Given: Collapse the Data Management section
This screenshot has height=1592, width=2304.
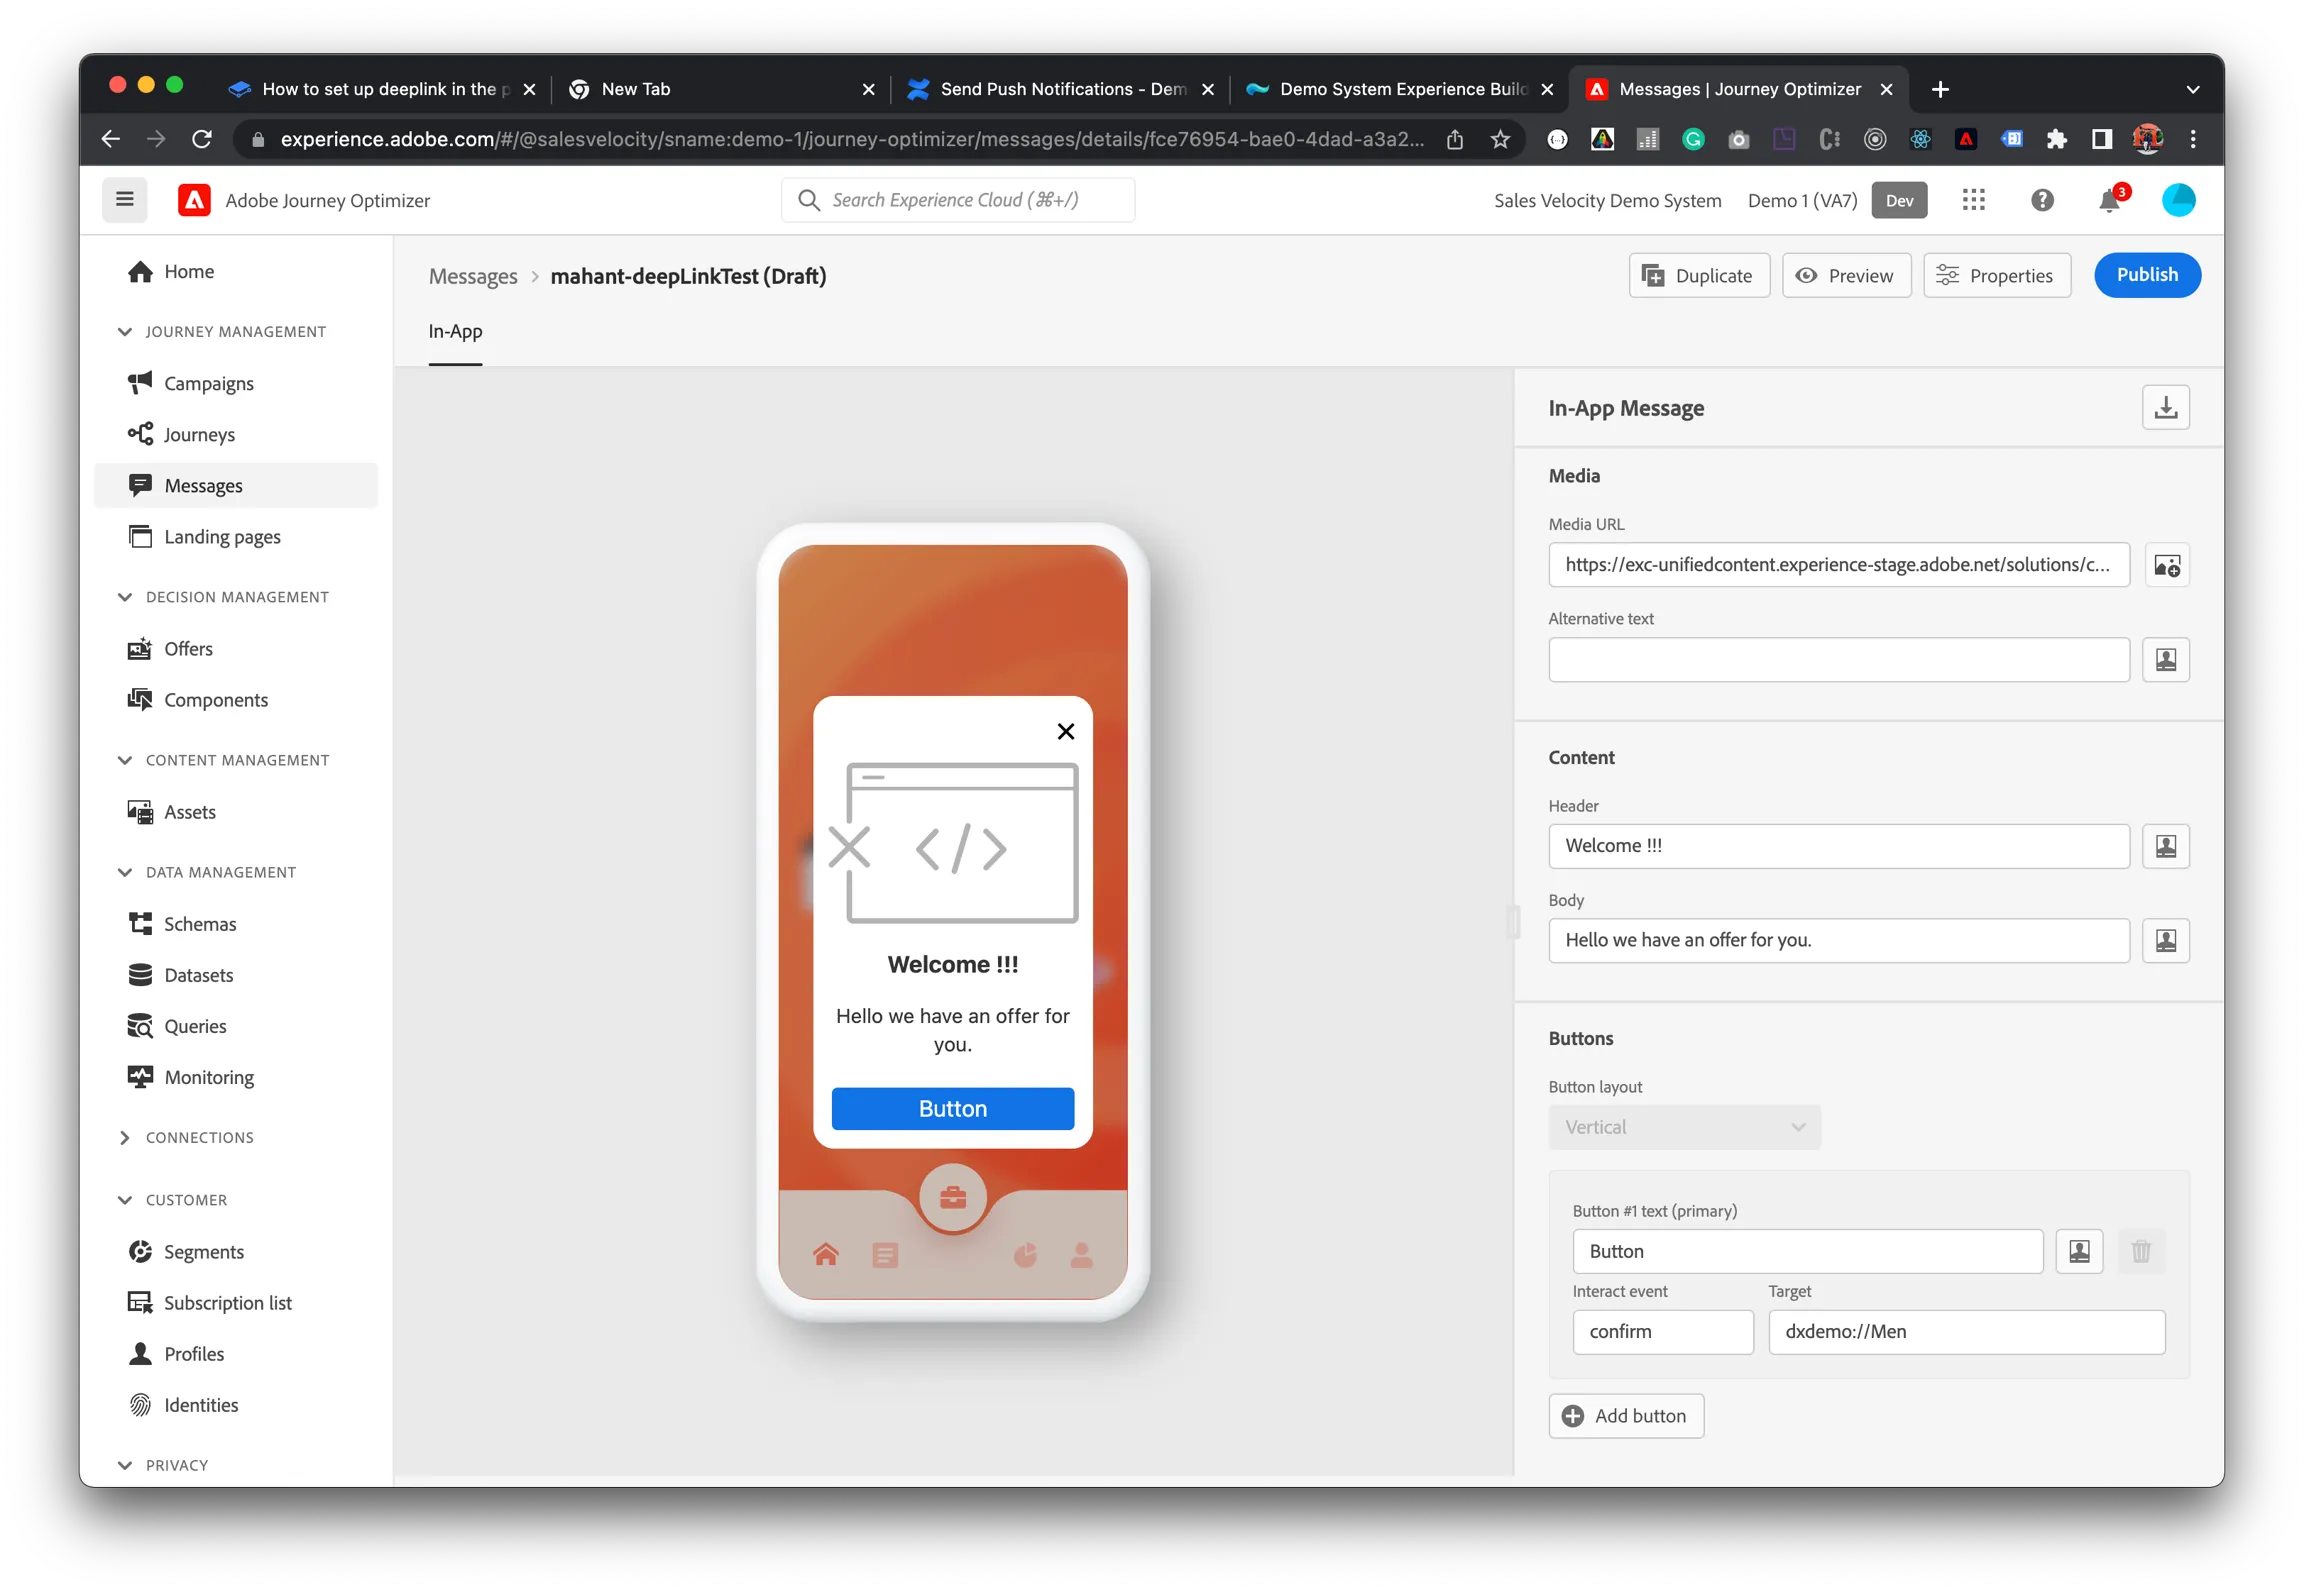Looking at the screenshot, I should point(124,872).
